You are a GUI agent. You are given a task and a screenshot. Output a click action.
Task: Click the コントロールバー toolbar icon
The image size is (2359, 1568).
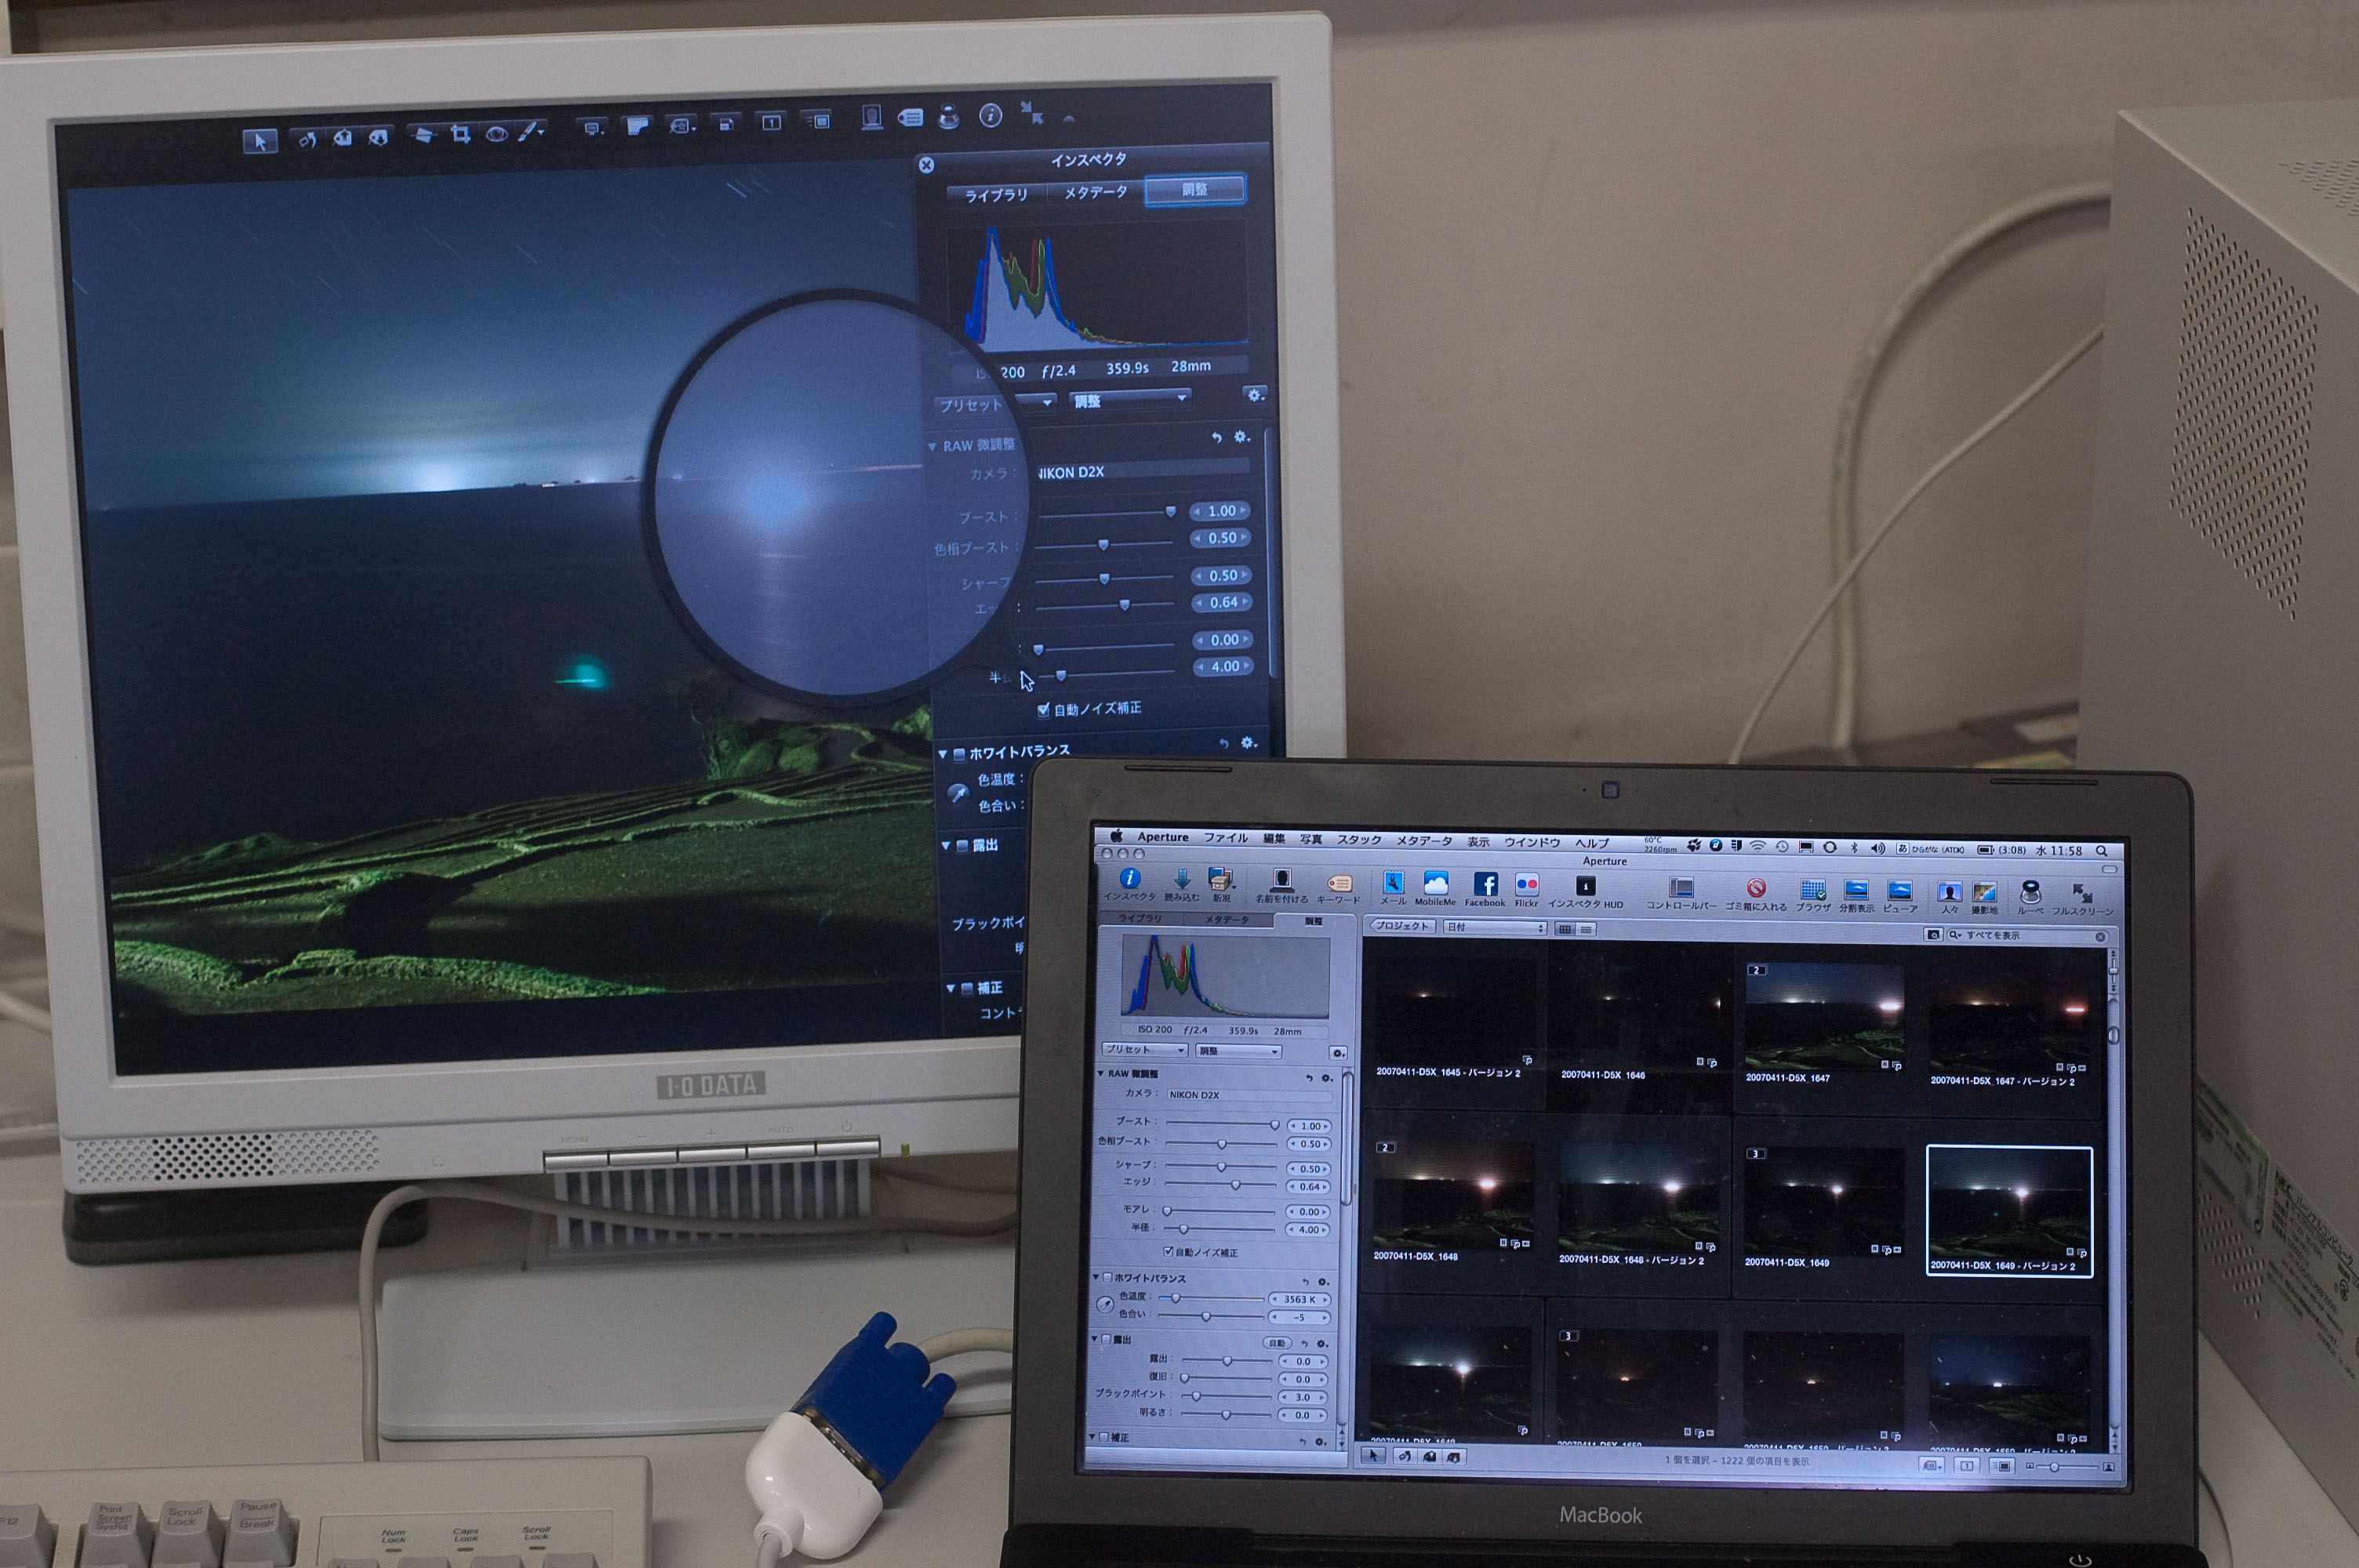click(1681, 888)
